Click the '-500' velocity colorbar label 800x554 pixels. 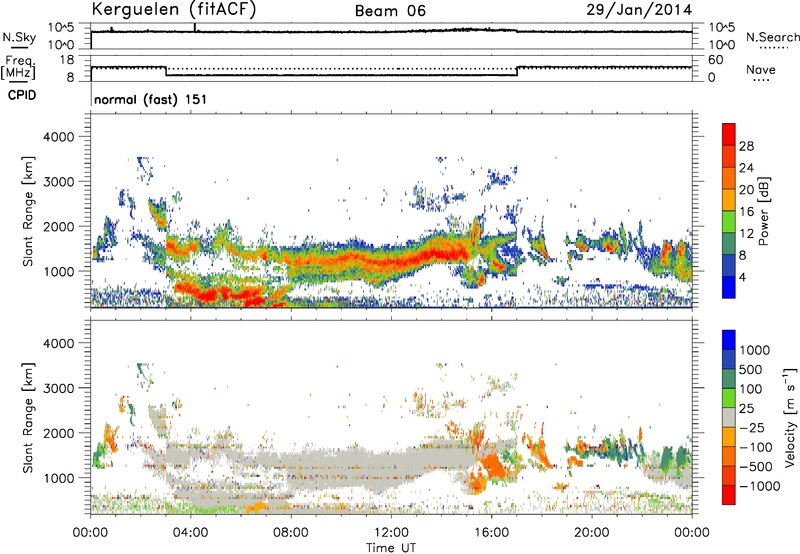[757, 467]
